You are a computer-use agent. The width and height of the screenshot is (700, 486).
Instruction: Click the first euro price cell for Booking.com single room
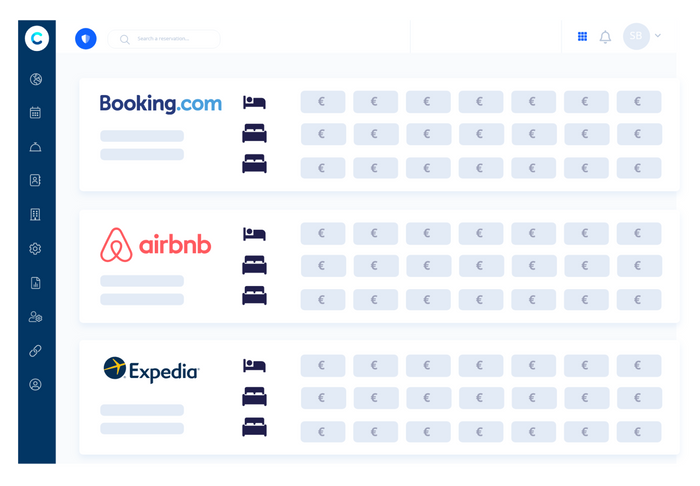coord(322,102)
